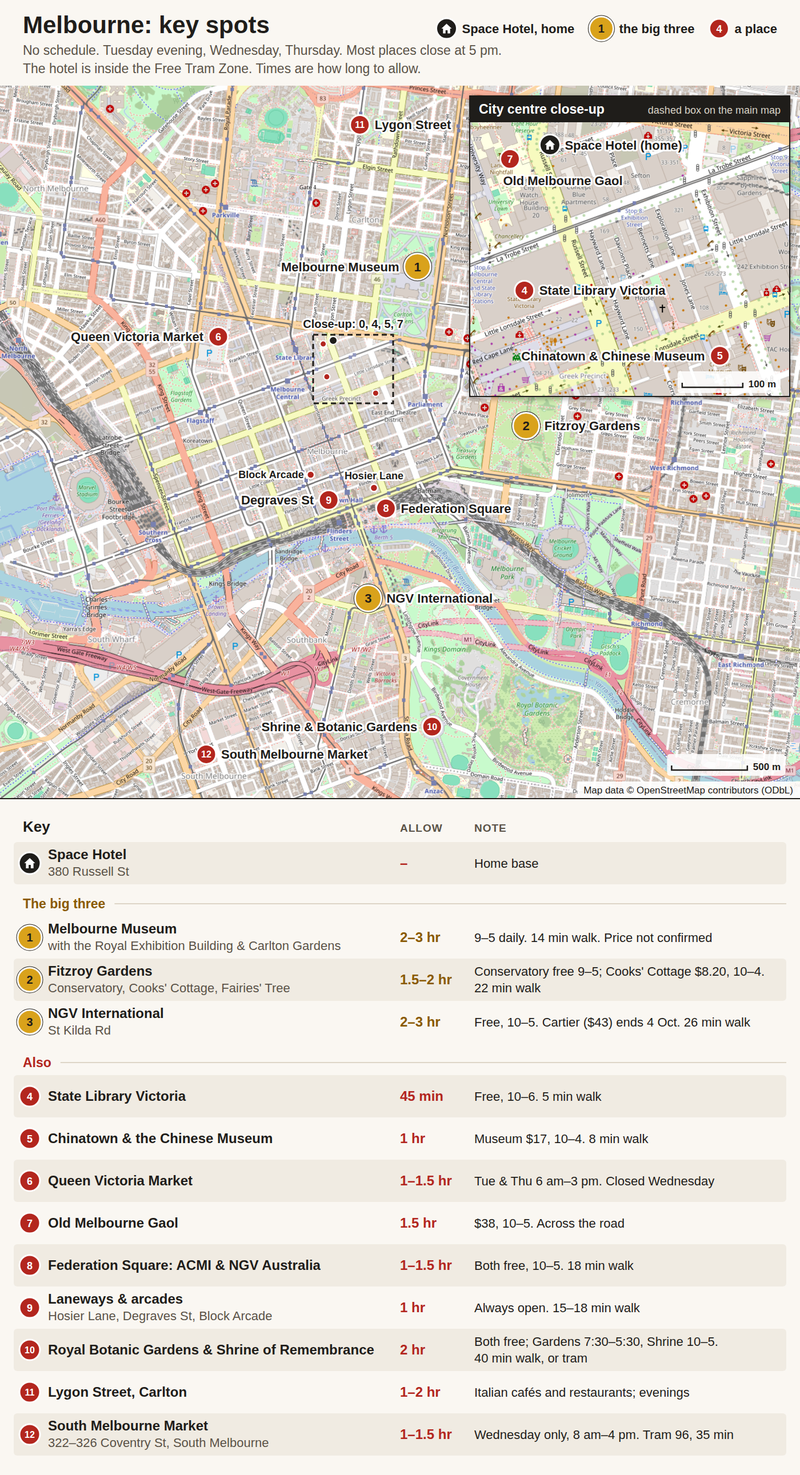Click 'The big three' section heading in the key

(x=64, y=903)
